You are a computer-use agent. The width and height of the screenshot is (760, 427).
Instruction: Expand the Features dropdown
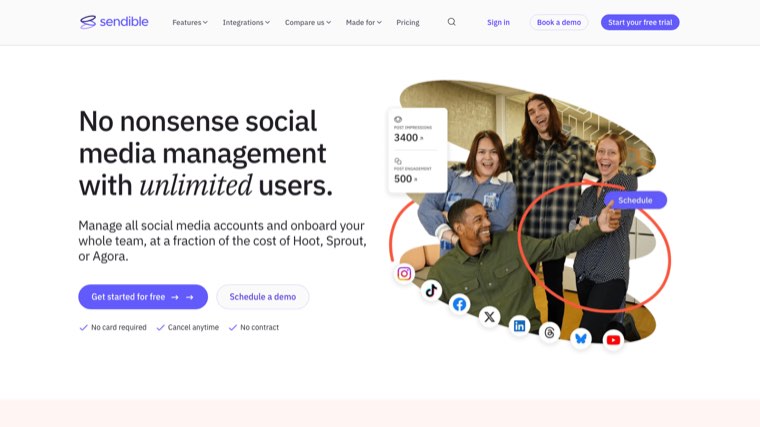point(190,22)
